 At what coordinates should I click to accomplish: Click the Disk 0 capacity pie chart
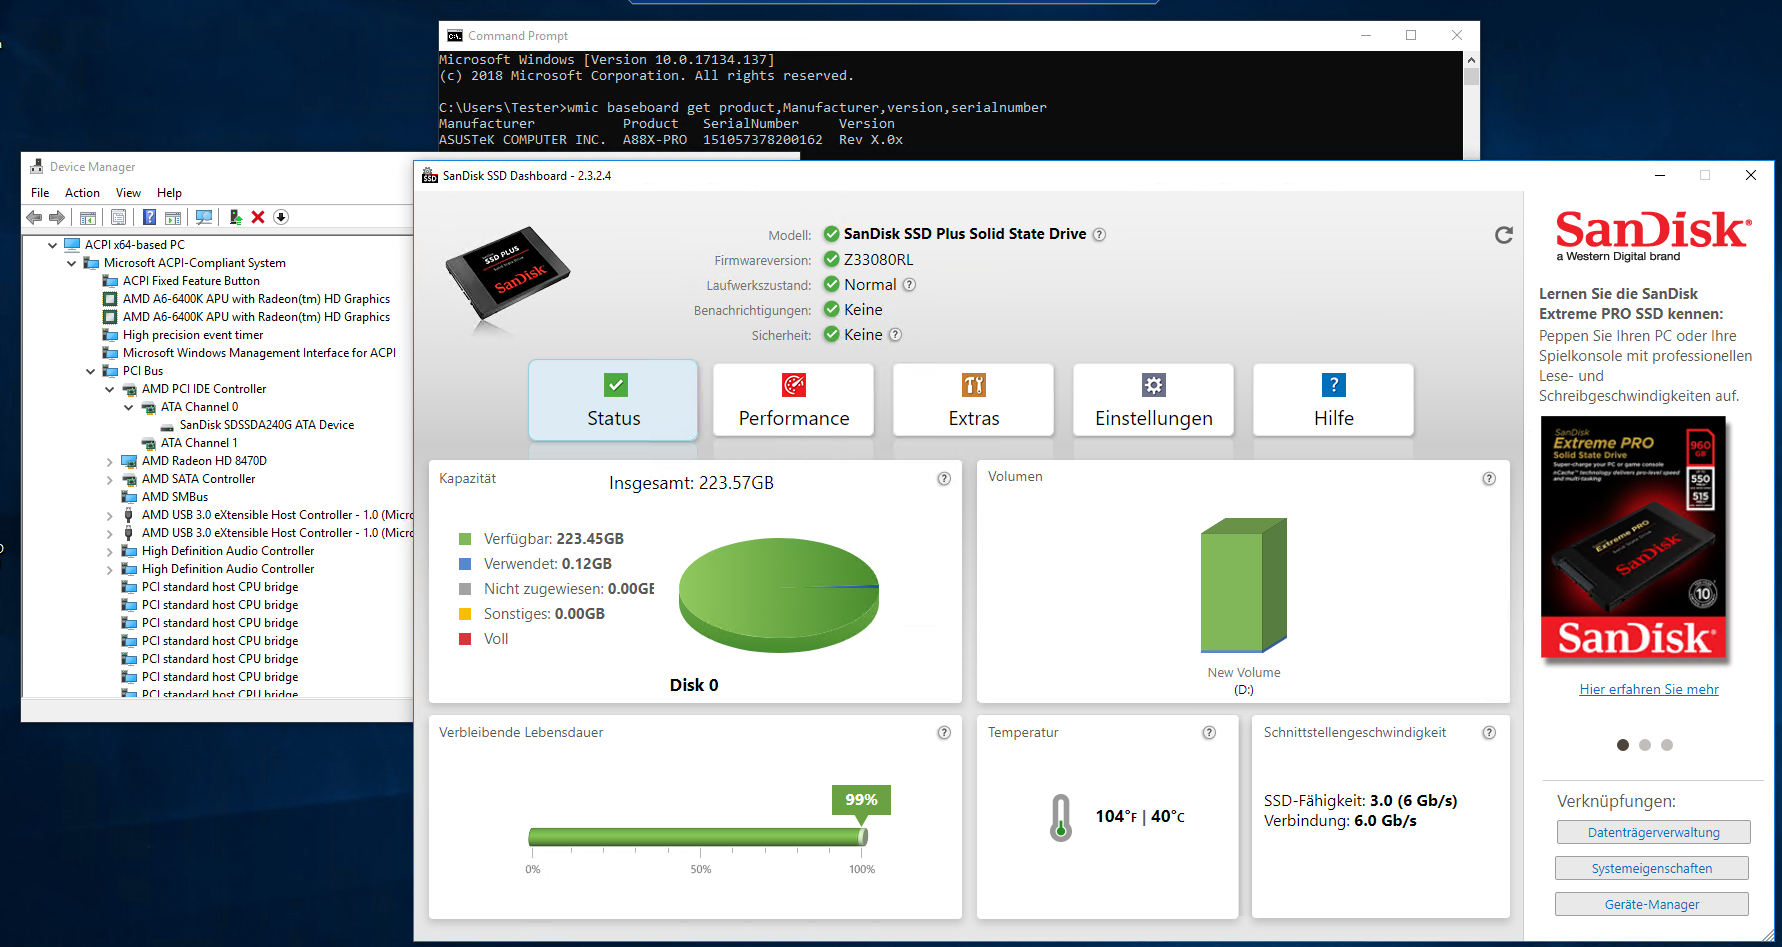pos(778,595)
